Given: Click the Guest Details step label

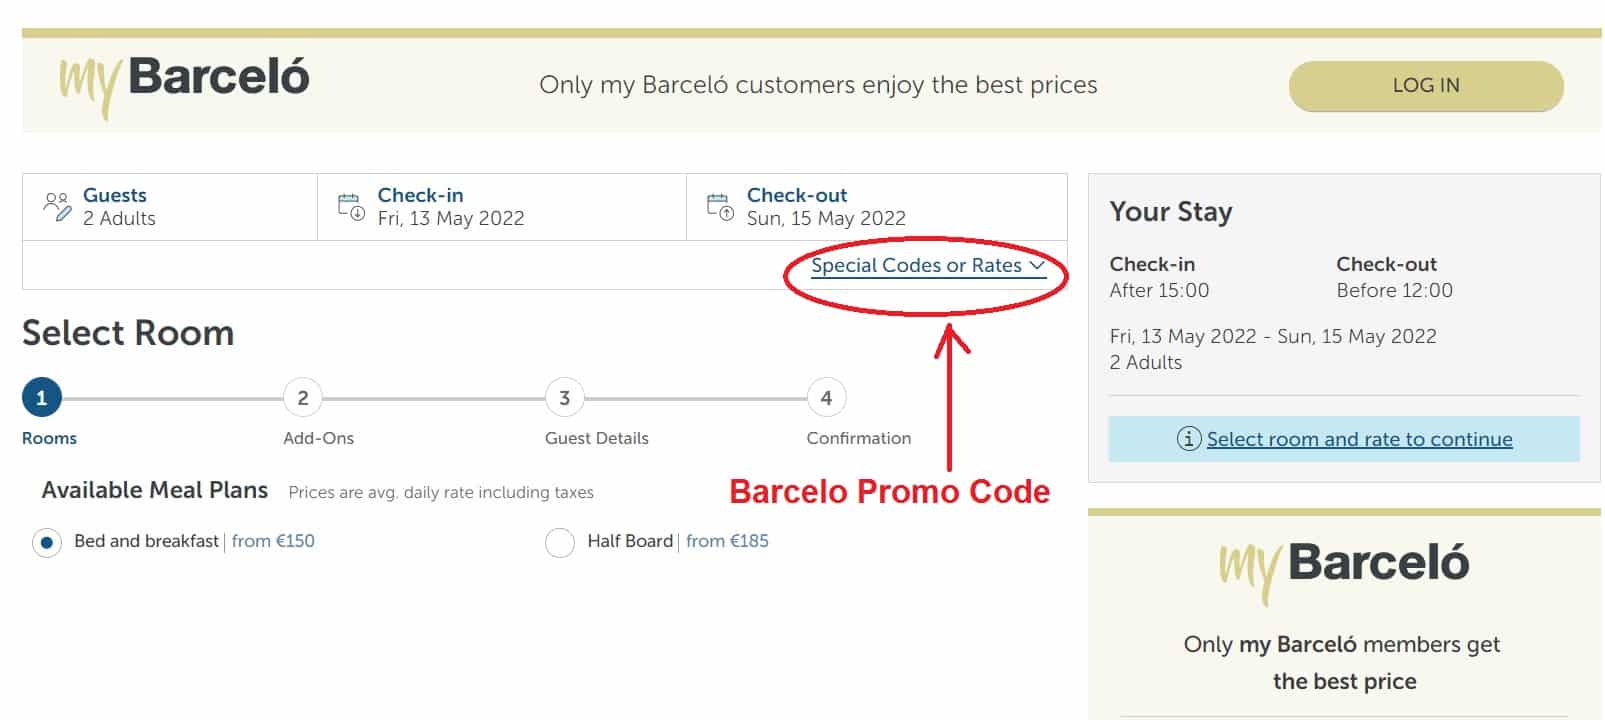Looking at the screenshot, I should pos(596,437).
